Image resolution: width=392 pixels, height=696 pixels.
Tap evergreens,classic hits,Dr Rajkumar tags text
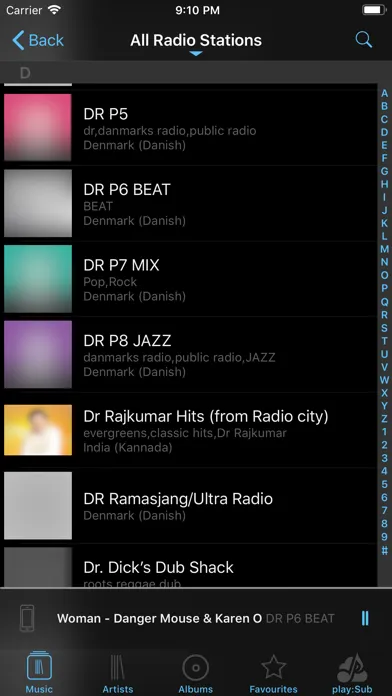point(185,433)
